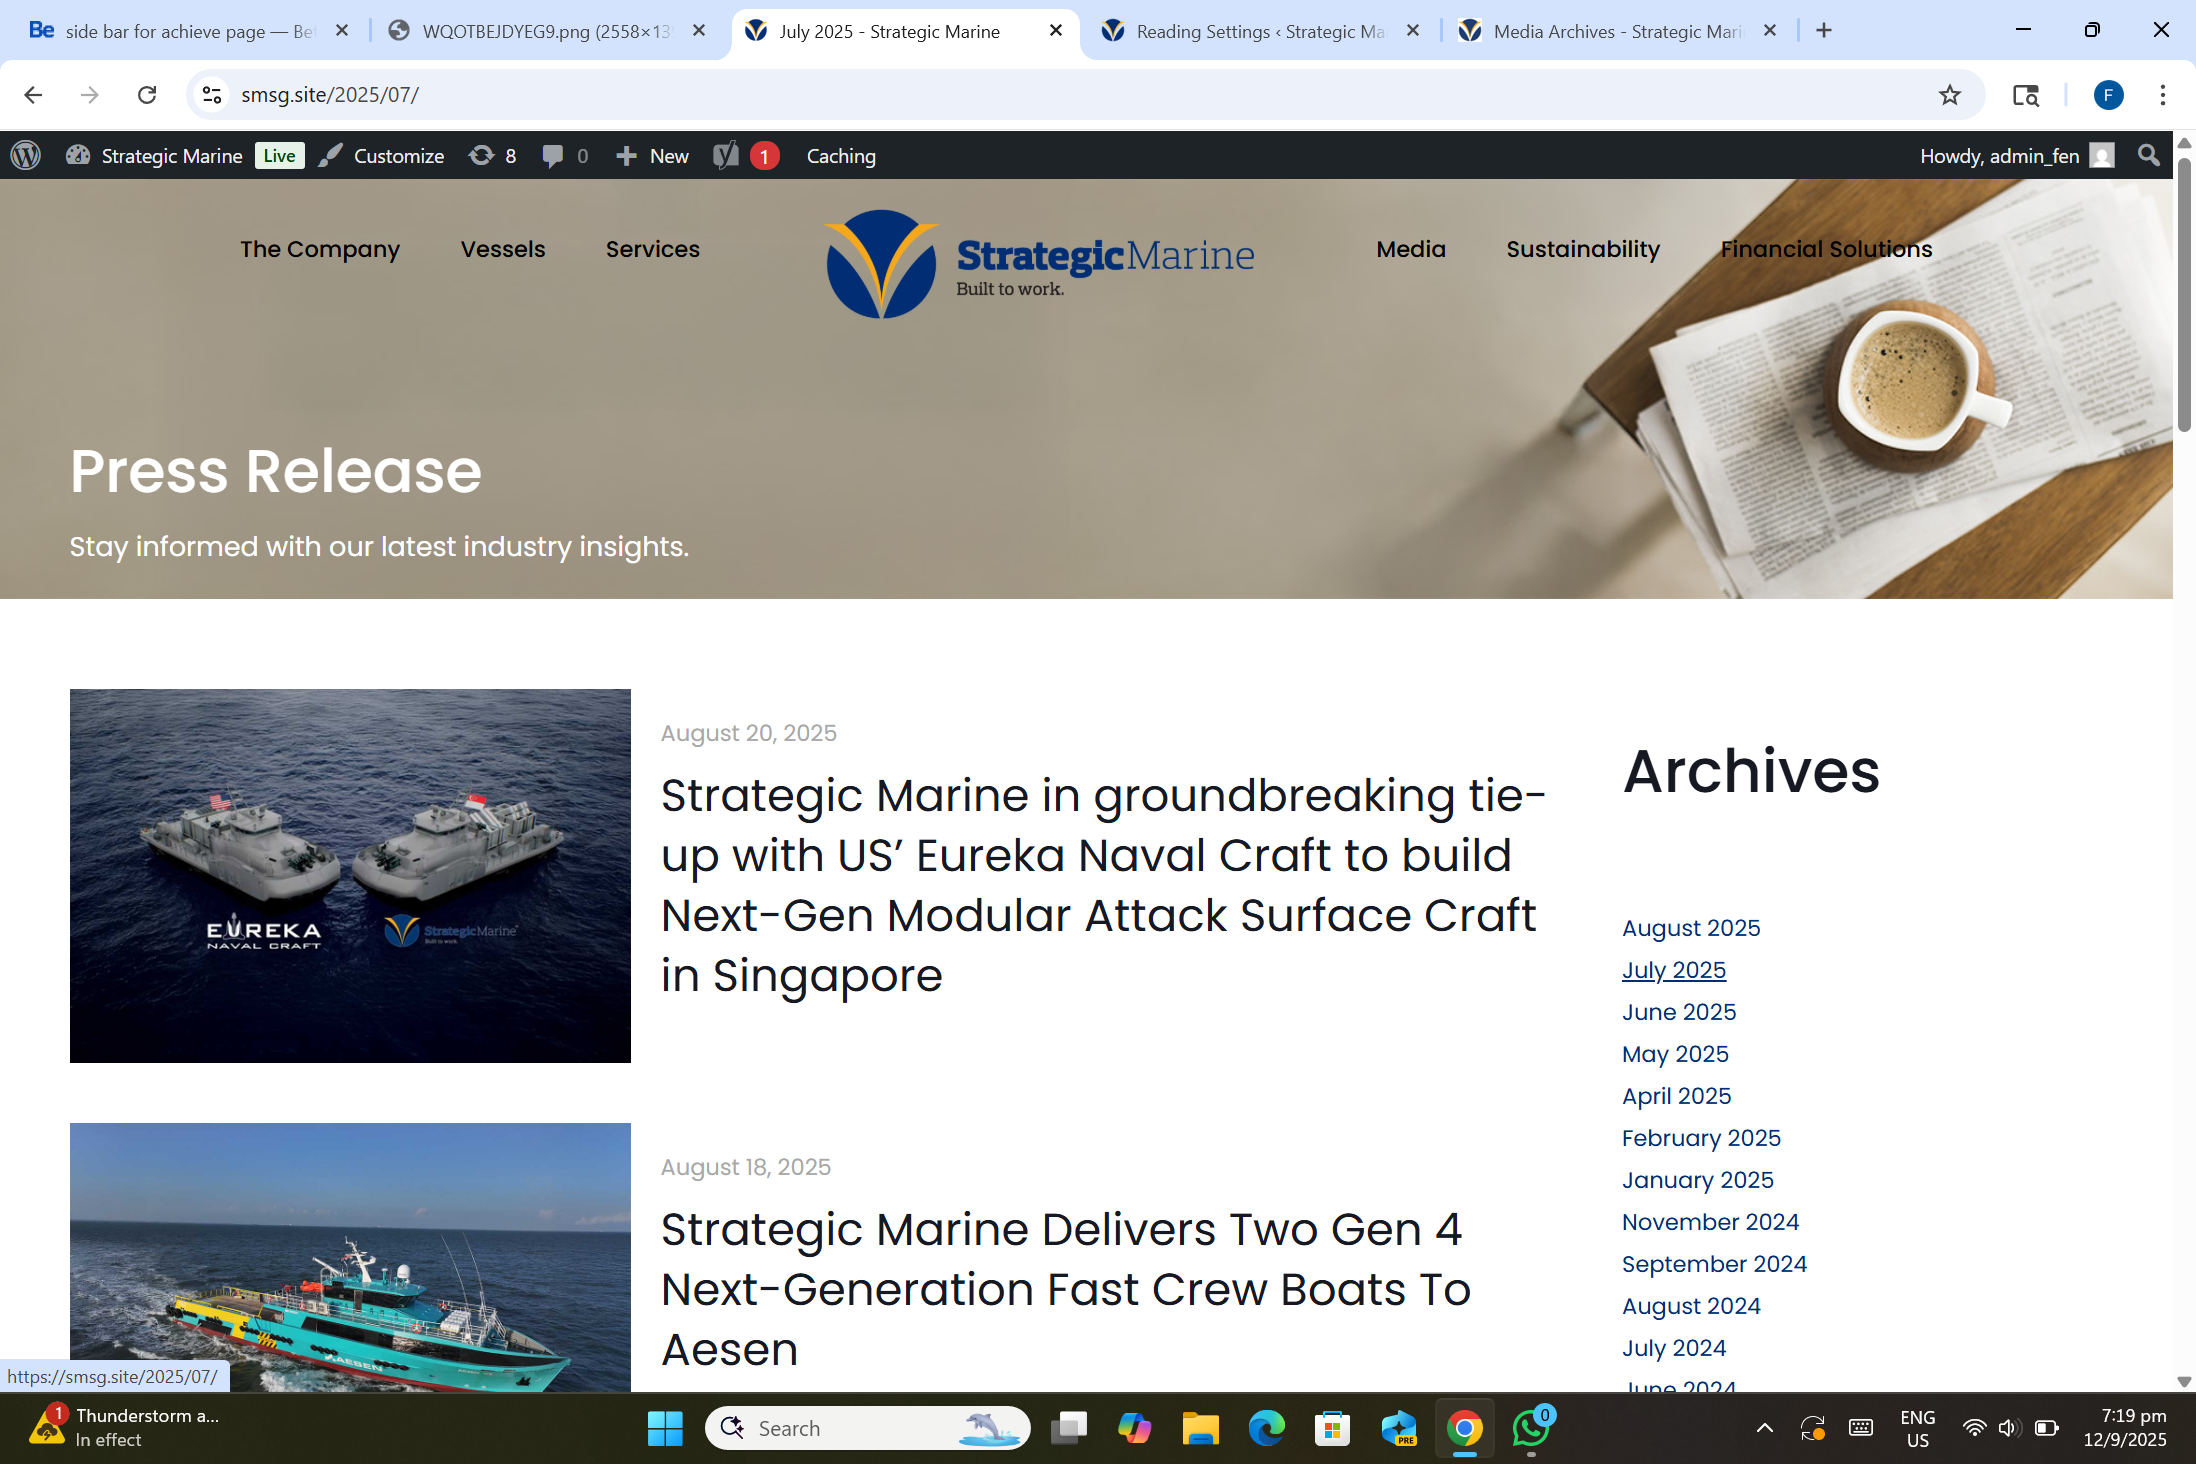Open comments bubble in admin bar
The image size is (2196, 1464).
click(x=565, y=156)
